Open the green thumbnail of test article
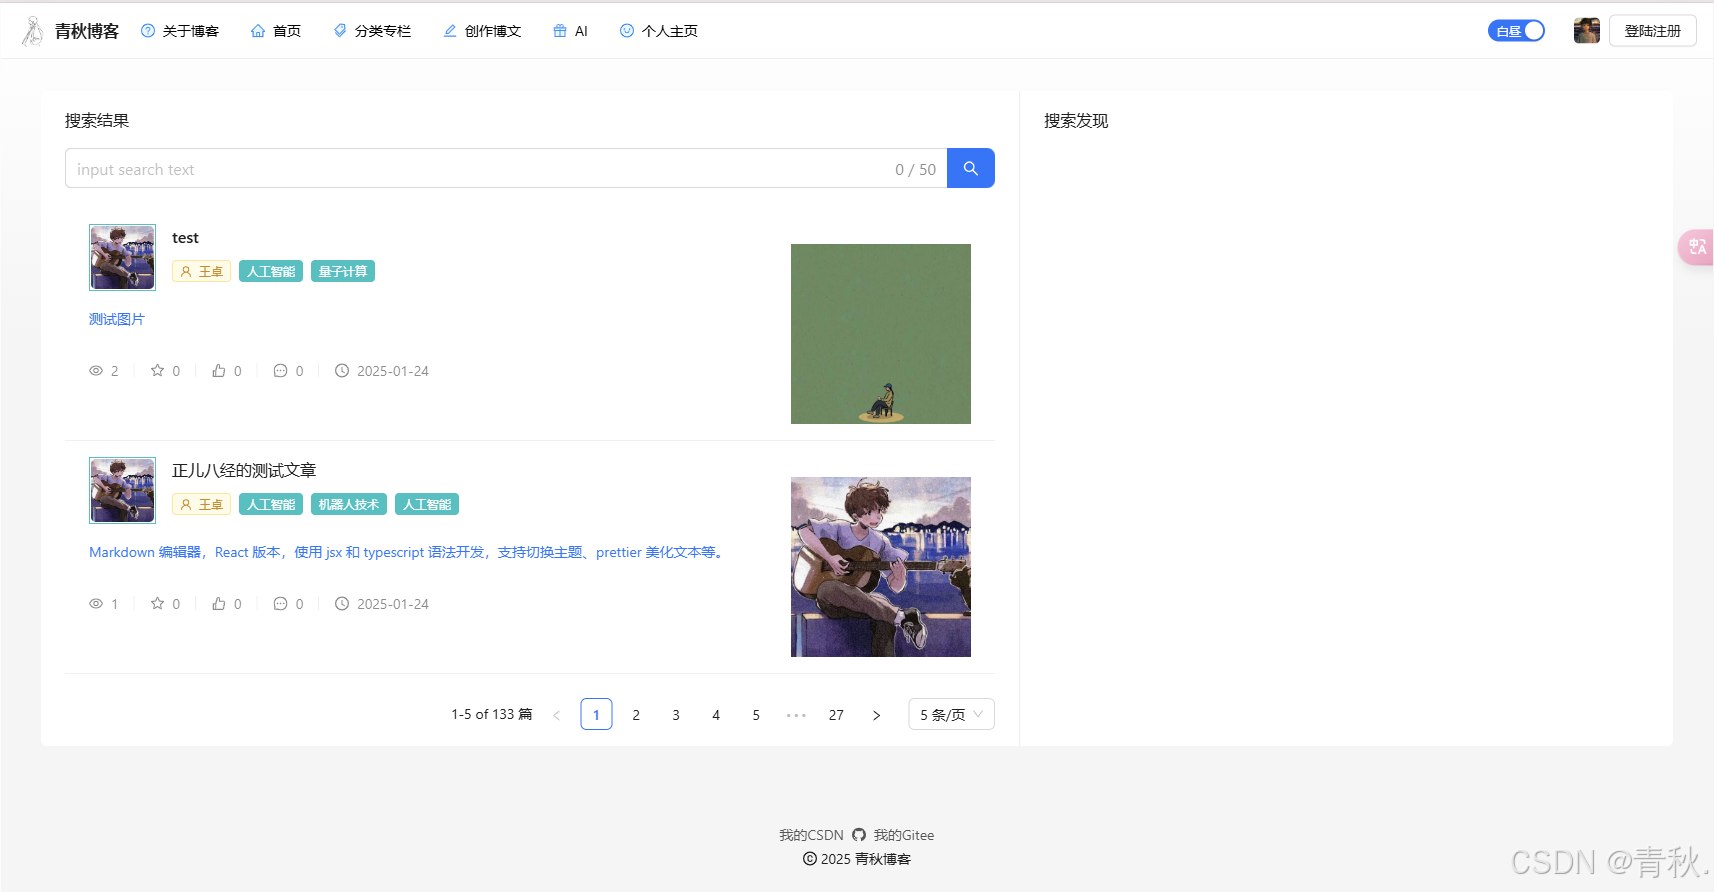1714x892 pixels. [x=880, y=334]
